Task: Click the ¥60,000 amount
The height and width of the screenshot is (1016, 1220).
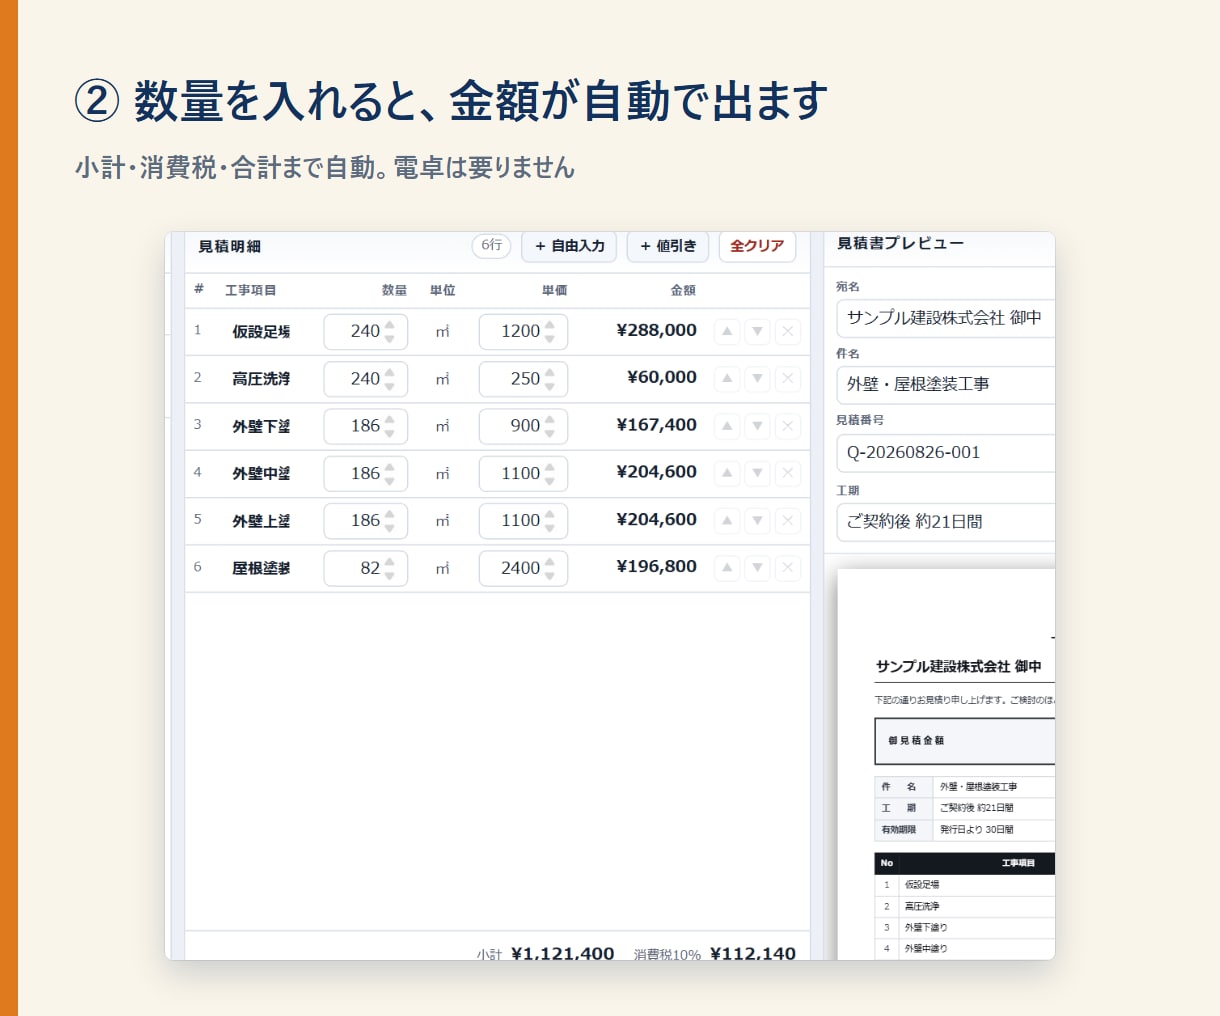Action: pyautogui.click(x=661, y=377)
